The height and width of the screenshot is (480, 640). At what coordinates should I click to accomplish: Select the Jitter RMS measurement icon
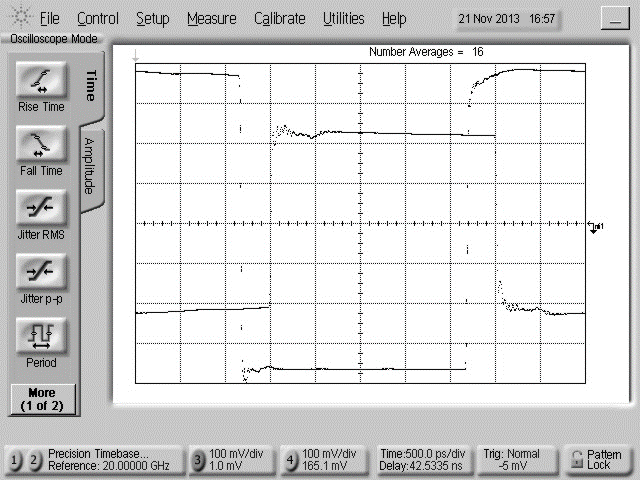tap(41, 208)
